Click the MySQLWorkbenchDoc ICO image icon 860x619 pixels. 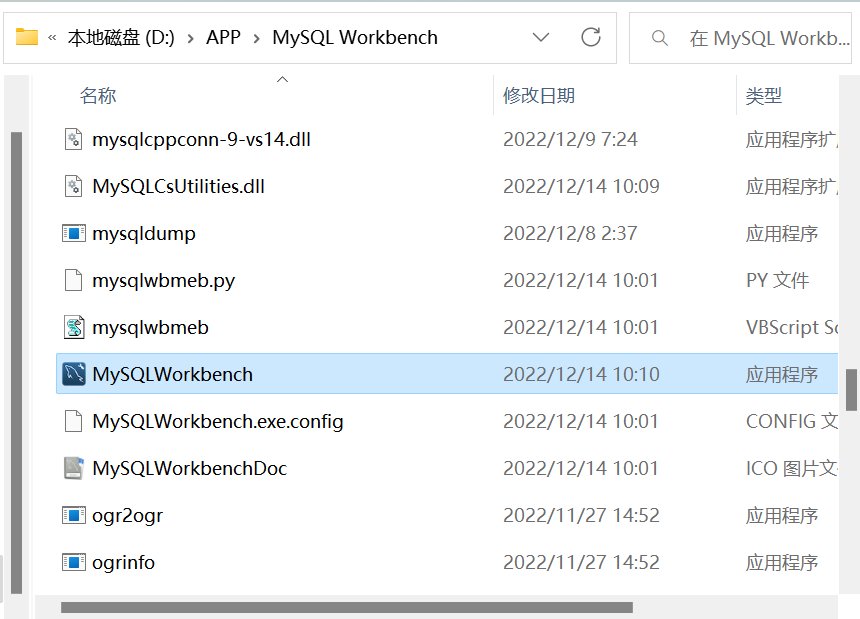click(73, 468)
